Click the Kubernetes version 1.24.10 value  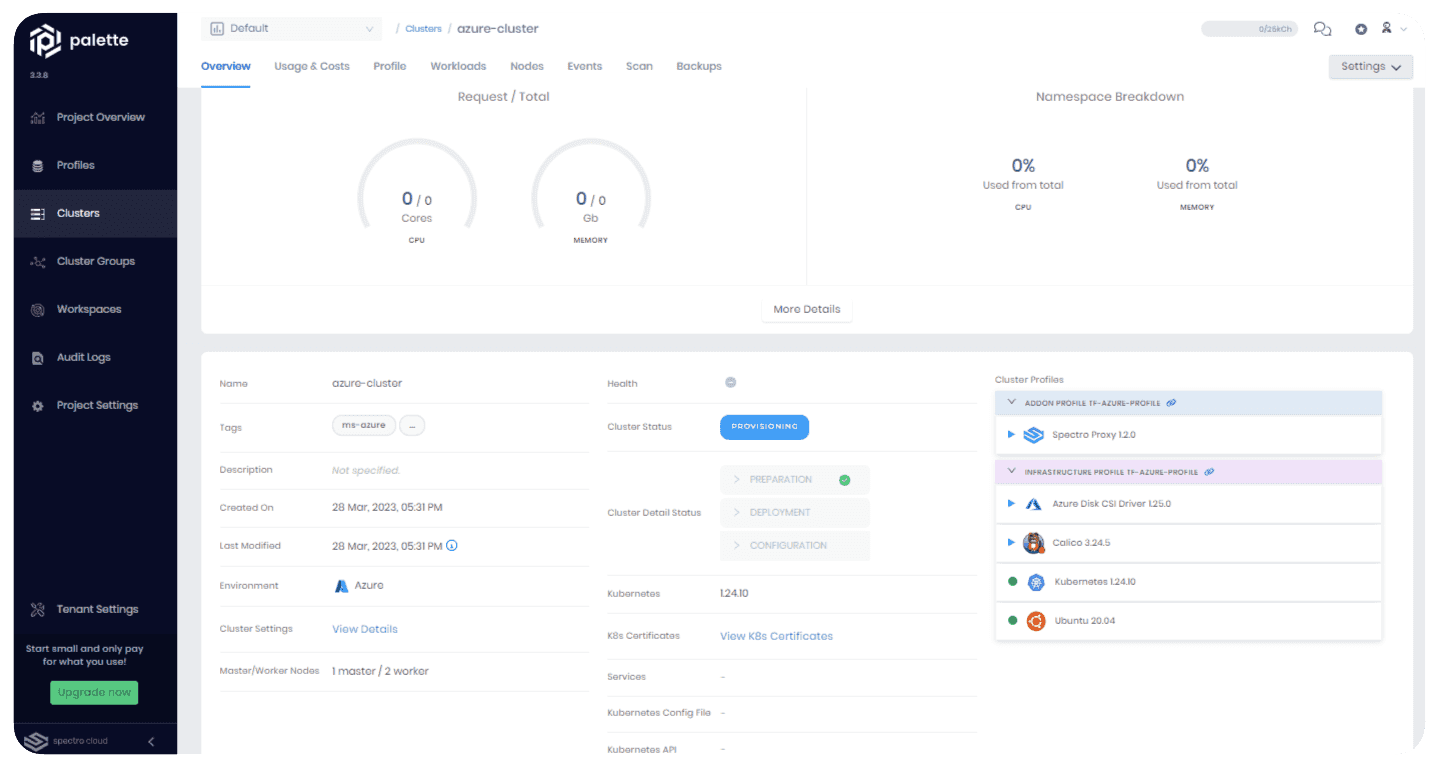click(x=734, y=594)
